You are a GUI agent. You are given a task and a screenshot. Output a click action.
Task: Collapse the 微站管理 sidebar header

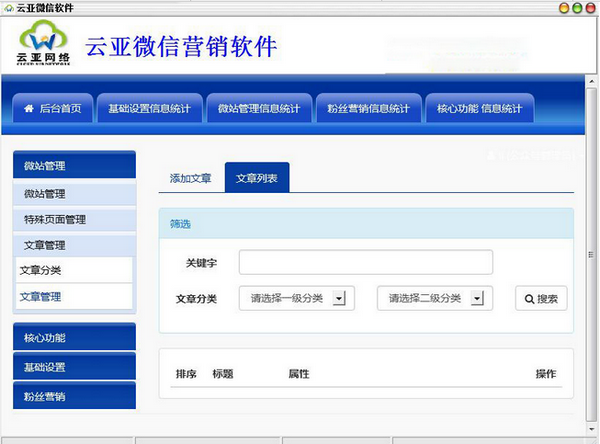point(75,165)
